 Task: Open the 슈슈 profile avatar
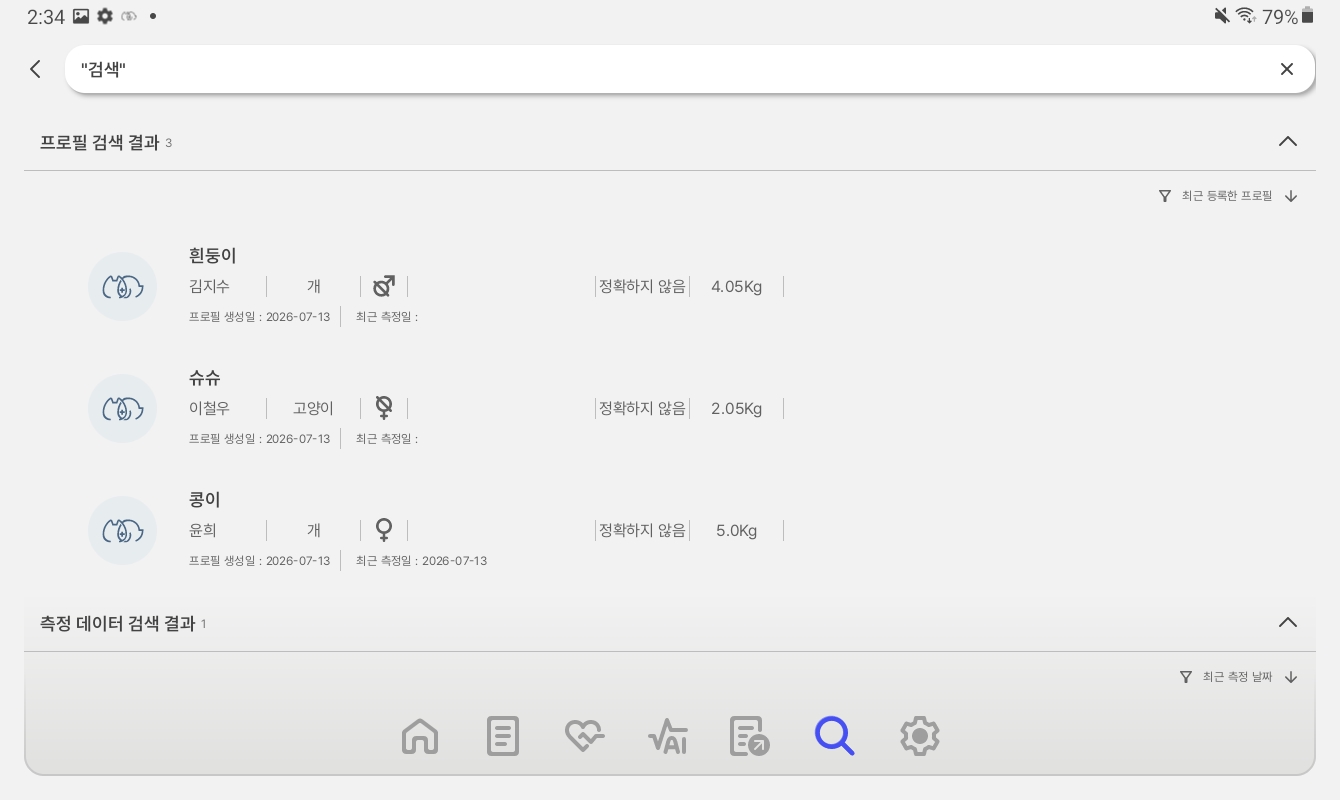coord(122,408)
